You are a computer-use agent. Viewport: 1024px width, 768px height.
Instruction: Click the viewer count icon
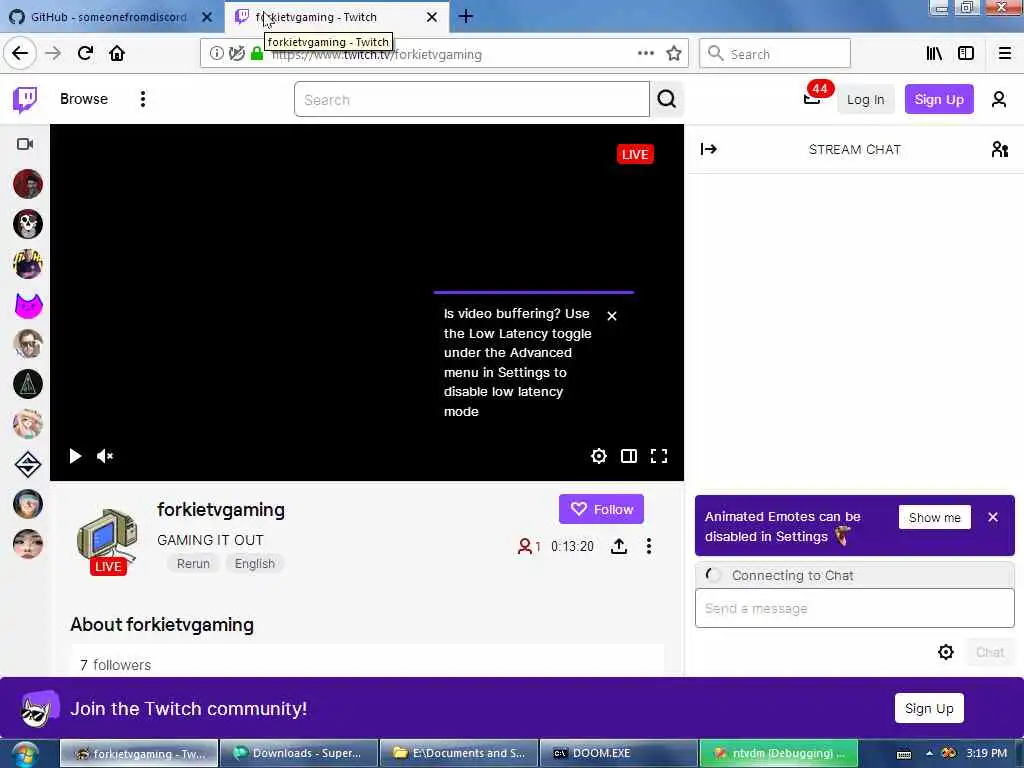point(524,546)
